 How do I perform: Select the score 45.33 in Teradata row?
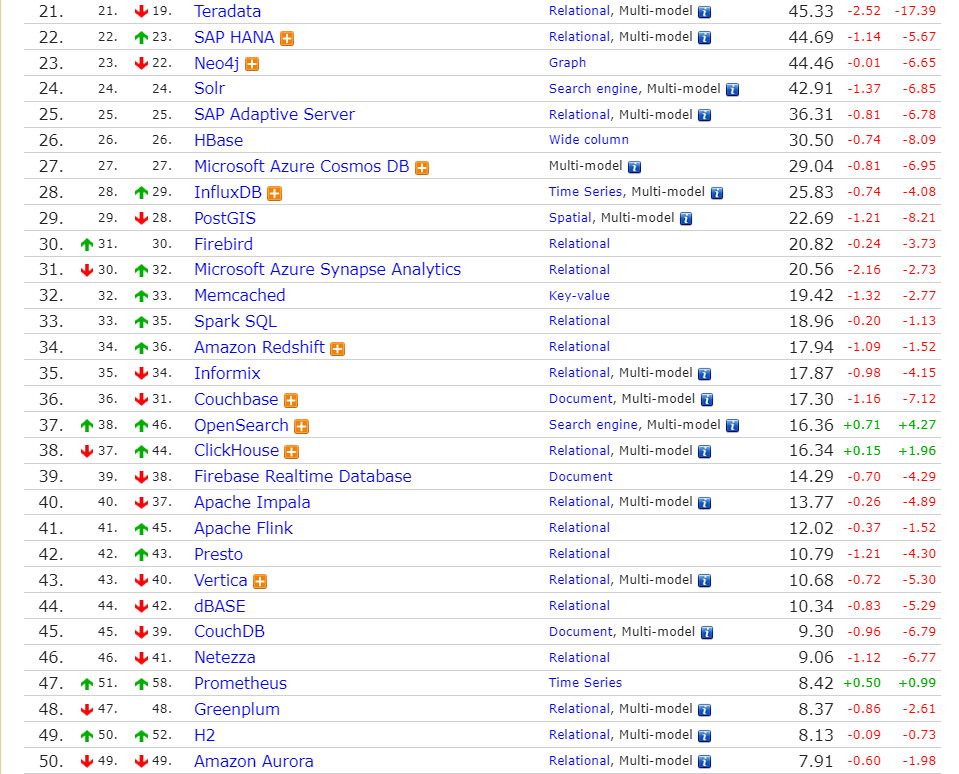811,11
